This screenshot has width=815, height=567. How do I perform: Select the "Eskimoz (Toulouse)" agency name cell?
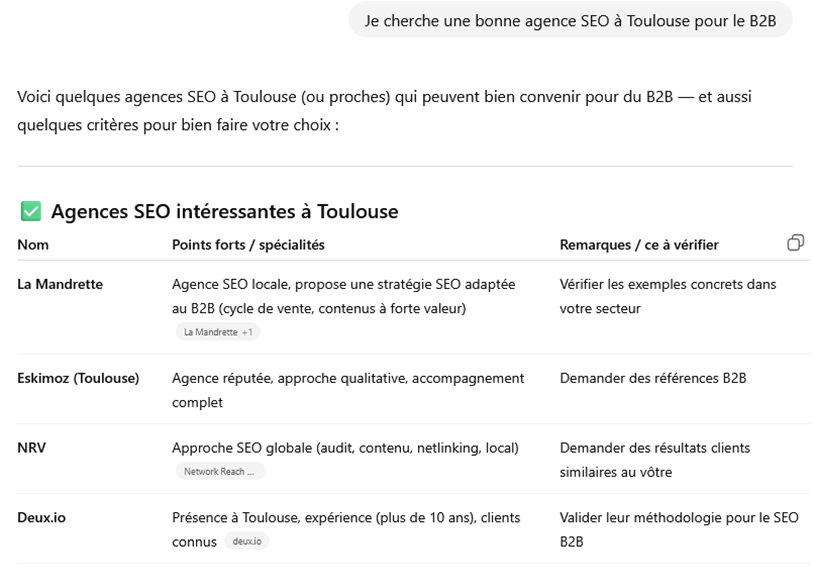pyautogui.click(x=78, y=378)
